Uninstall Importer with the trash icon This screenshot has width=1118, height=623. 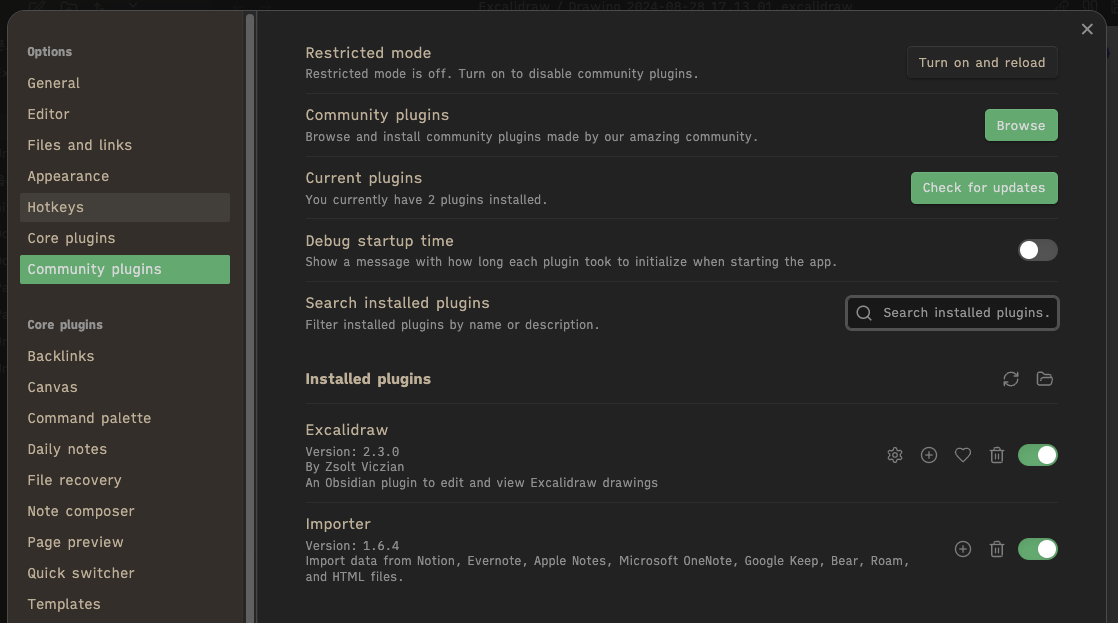click(997, 549)
